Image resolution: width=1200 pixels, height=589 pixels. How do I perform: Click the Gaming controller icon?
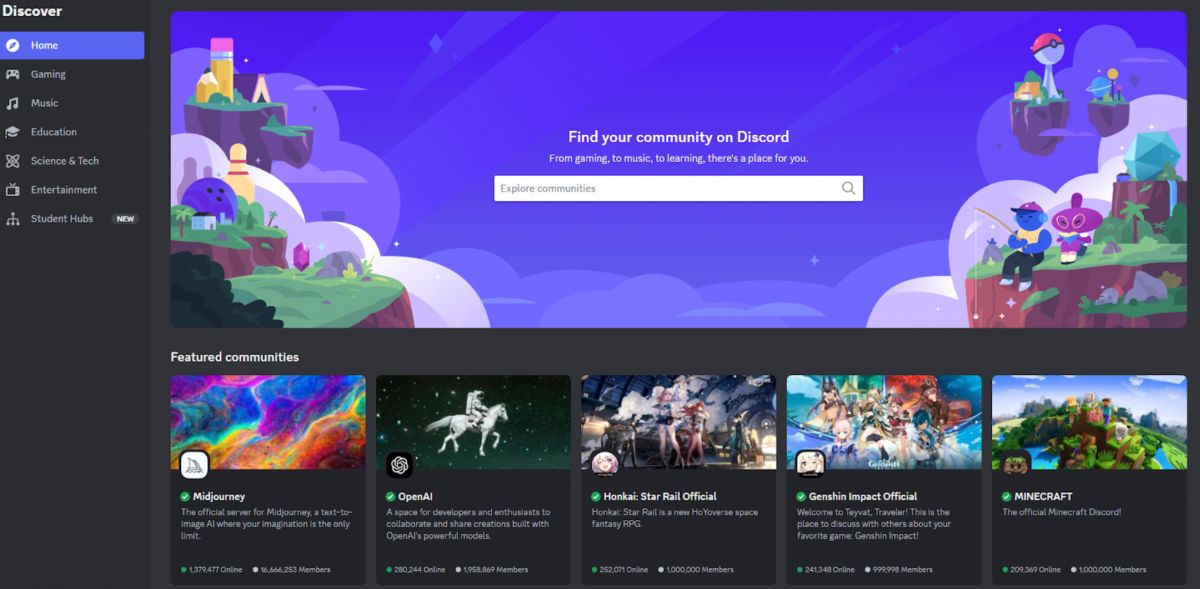point(13,74)
